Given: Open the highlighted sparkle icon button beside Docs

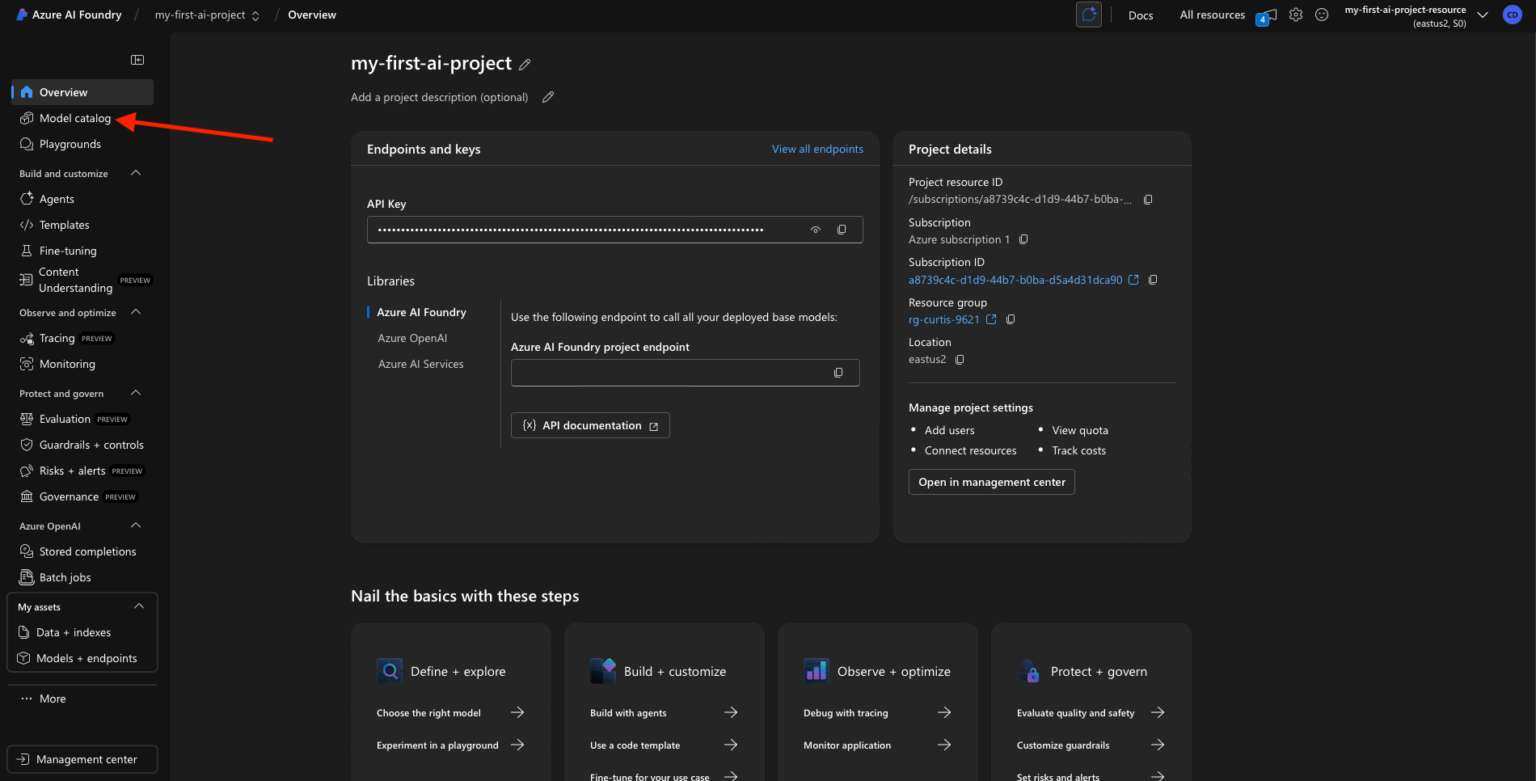Looking at the screenshot, I should tap(1088, 15).
